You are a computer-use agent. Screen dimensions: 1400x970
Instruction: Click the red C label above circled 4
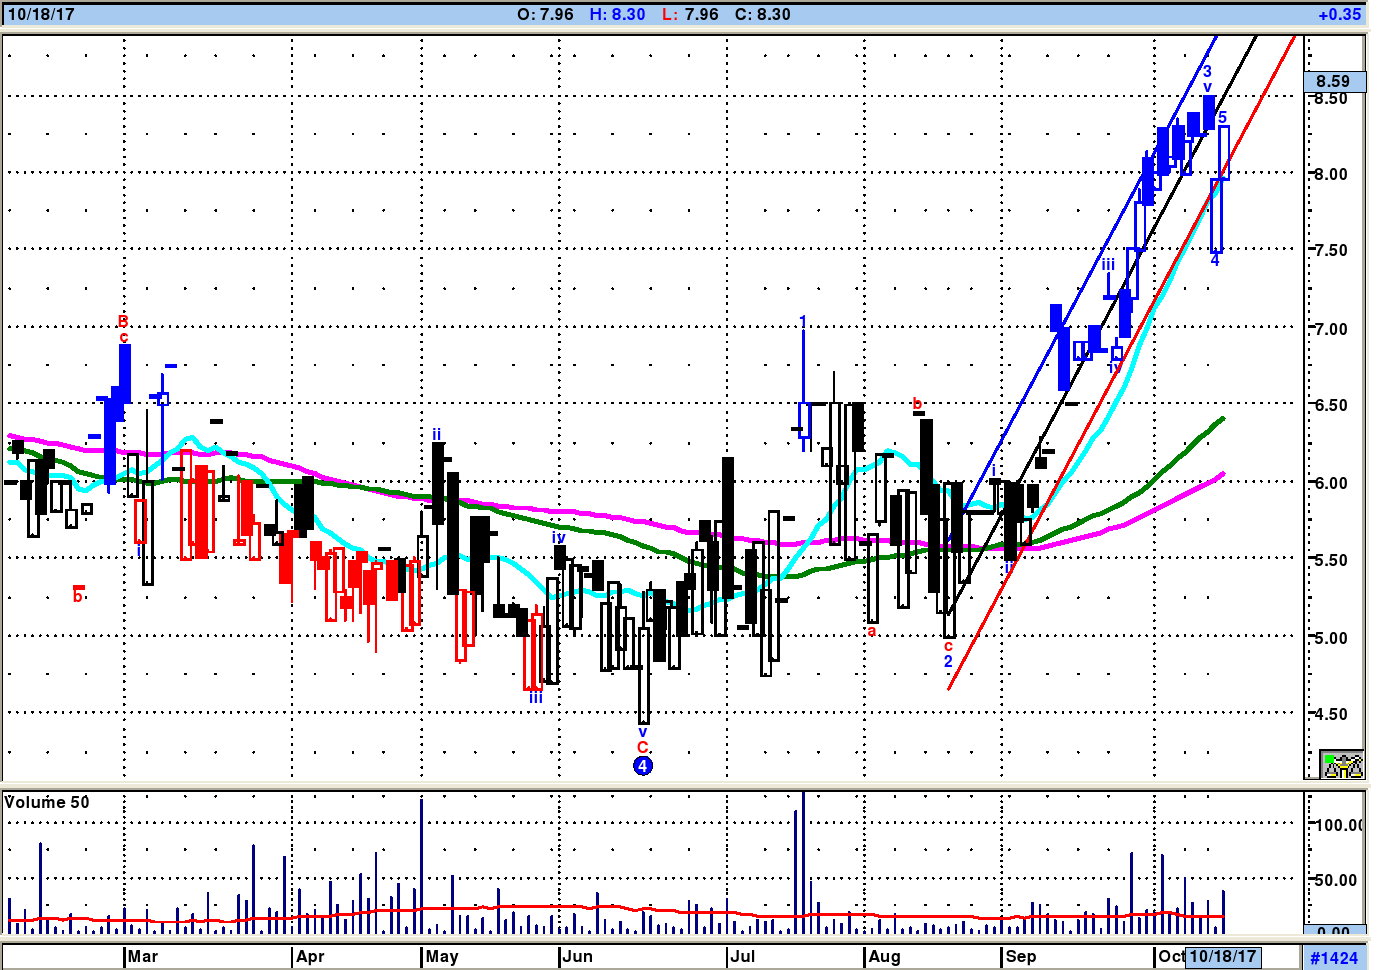click(x=642, y=747)
